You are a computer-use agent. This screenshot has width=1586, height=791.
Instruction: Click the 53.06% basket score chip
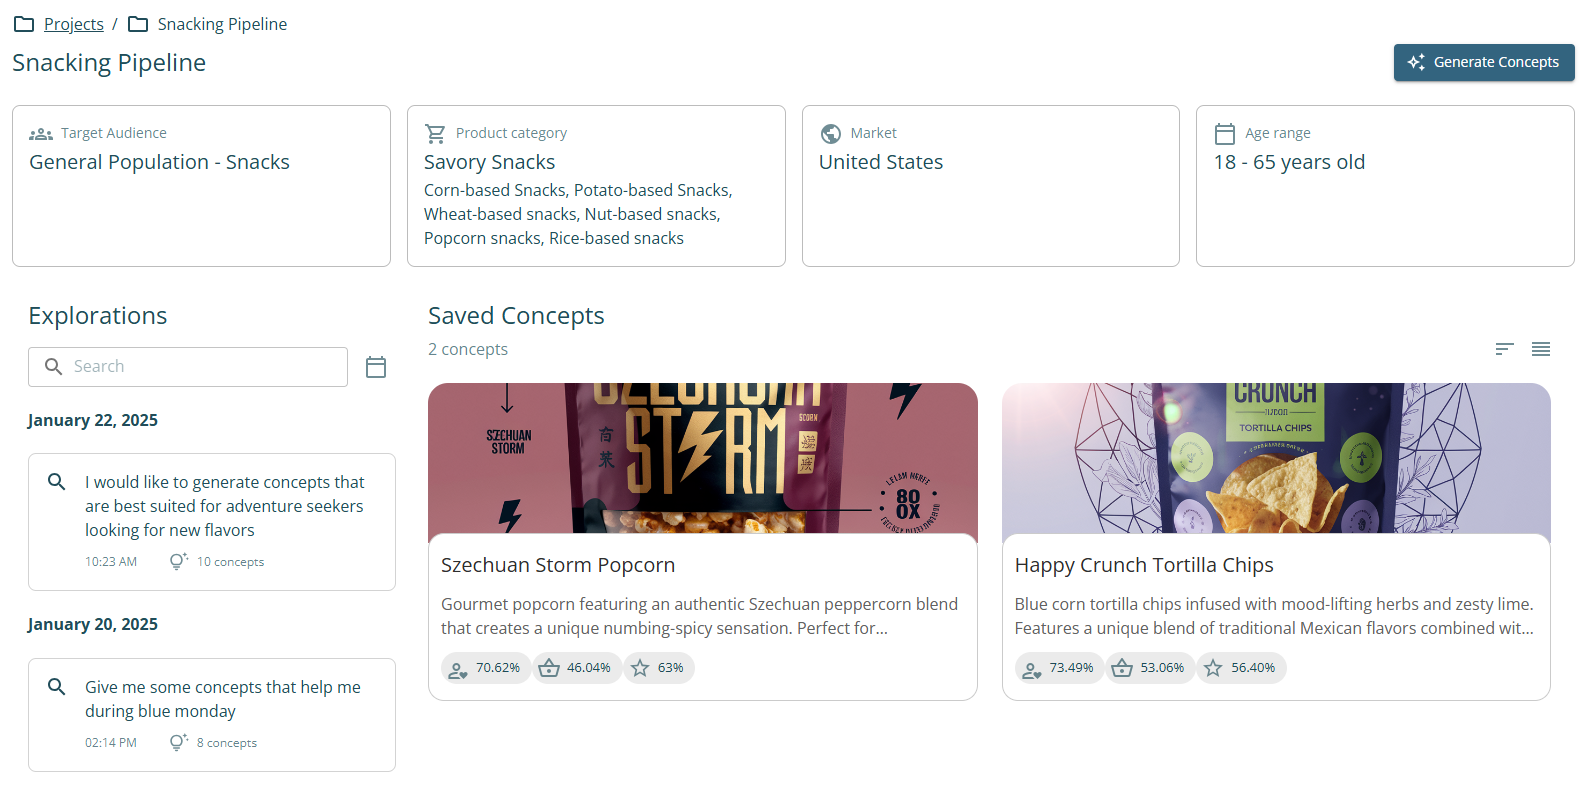coord(1150,668)
